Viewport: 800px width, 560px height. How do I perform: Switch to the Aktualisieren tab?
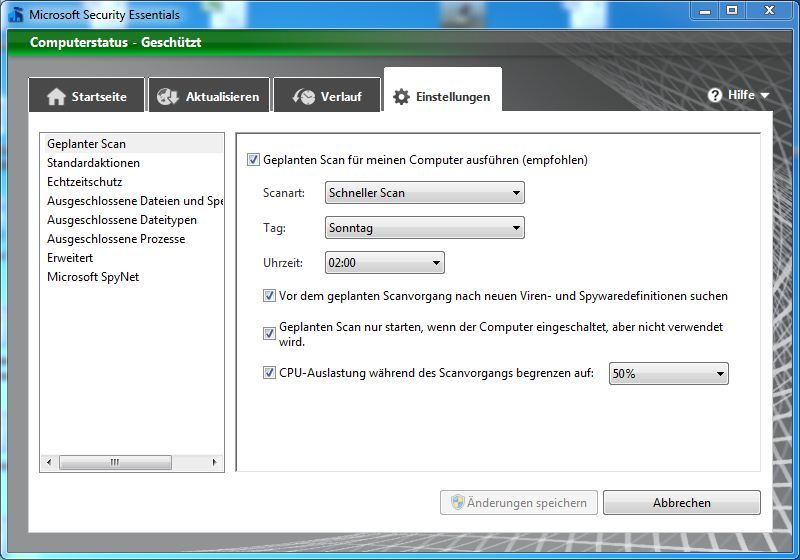tap(209, 94)
